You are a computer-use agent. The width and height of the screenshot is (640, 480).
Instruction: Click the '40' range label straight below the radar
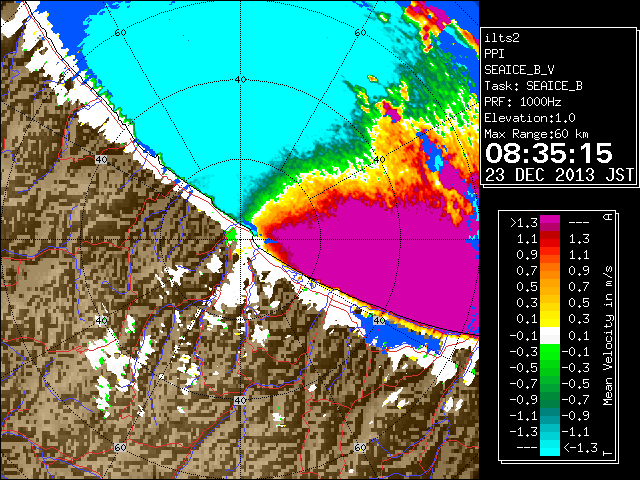pyautogui.click(x=240, y=400)
